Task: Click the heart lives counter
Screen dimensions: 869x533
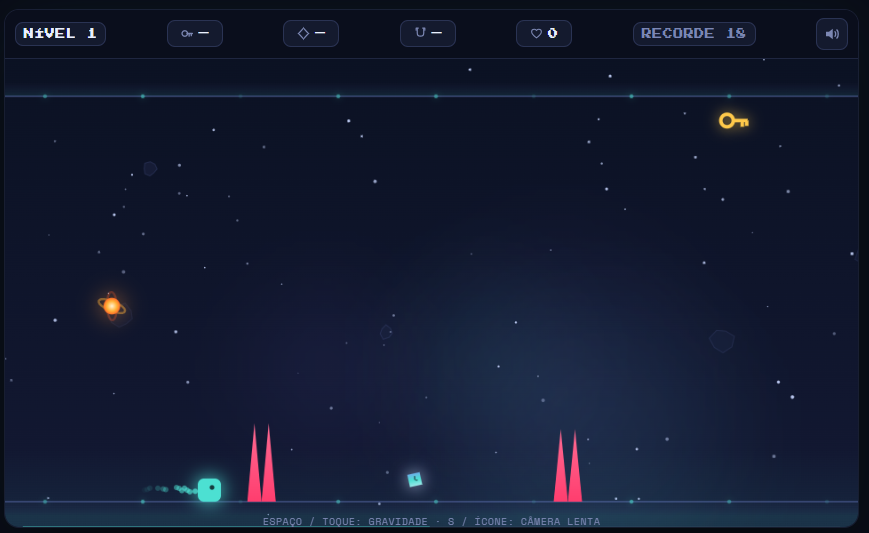Action: 544,33
